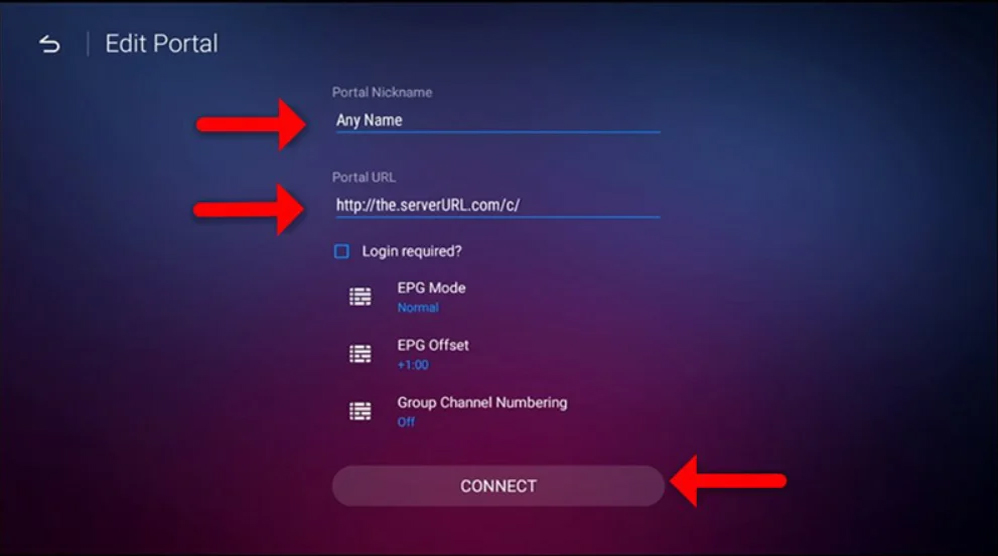Select the 'Off' channel numbering value
Image resolution: width=998 pixels, height=556 pixels.
tap(406, 422)
